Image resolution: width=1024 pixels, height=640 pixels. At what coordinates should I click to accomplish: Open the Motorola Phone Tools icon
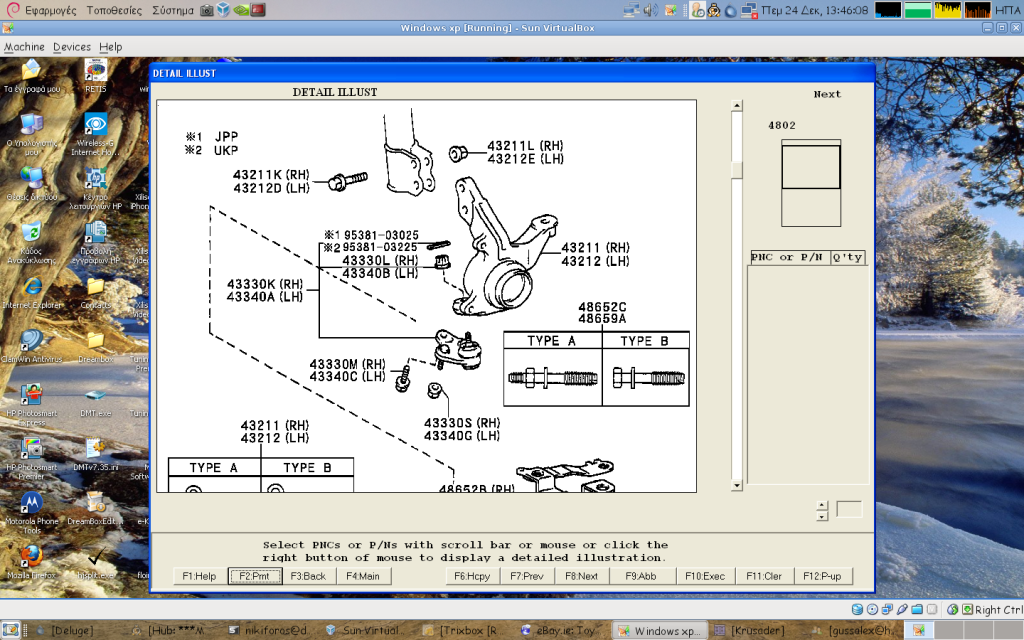(31, 513)
